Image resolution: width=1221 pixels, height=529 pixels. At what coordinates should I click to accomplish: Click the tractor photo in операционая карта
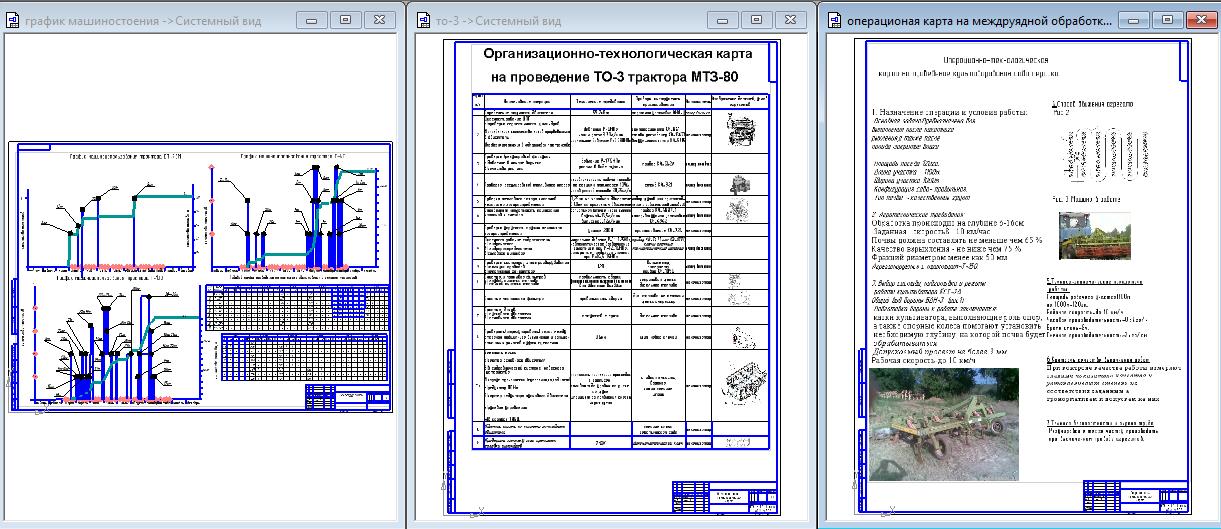point(1093,235)
